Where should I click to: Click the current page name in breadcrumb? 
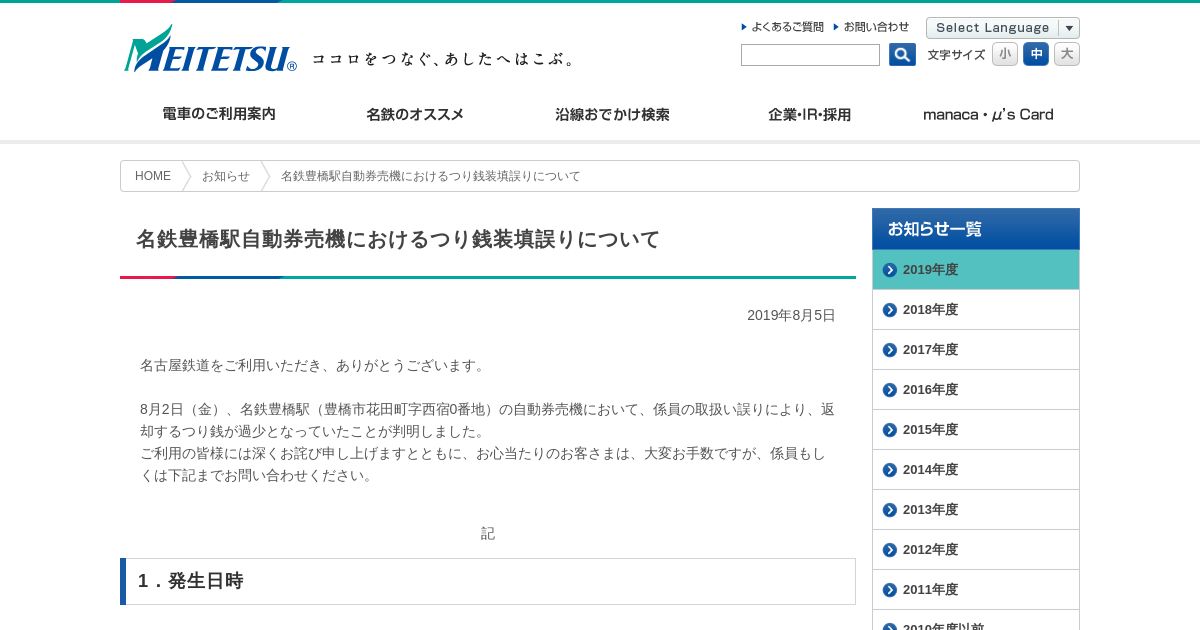click(x=431, y=176)
